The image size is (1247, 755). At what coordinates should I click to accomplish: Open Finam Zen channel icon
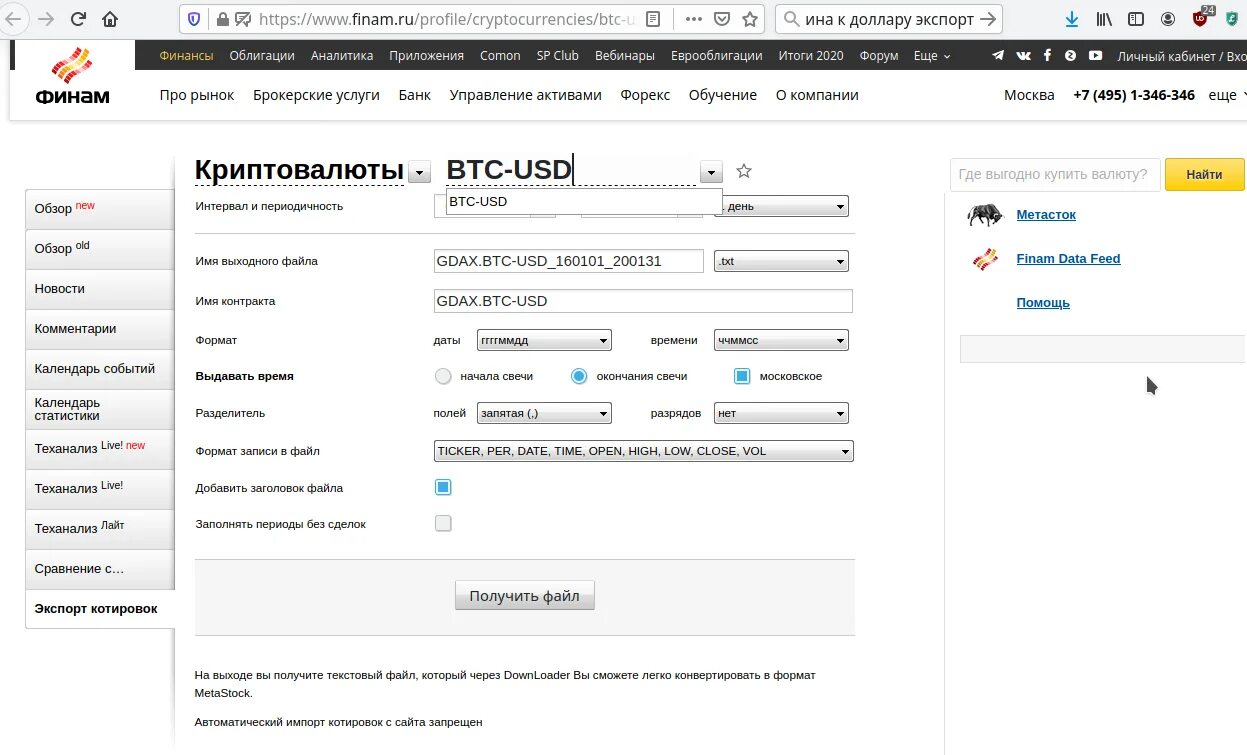pos(1071,56)
